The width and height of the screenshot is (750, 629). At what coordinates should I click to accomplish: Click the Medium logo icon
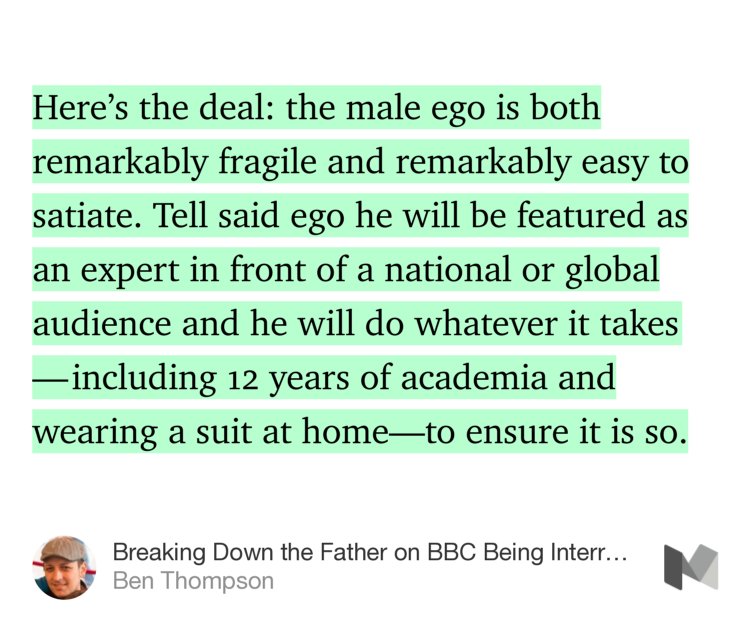click(x=691, y=566)
